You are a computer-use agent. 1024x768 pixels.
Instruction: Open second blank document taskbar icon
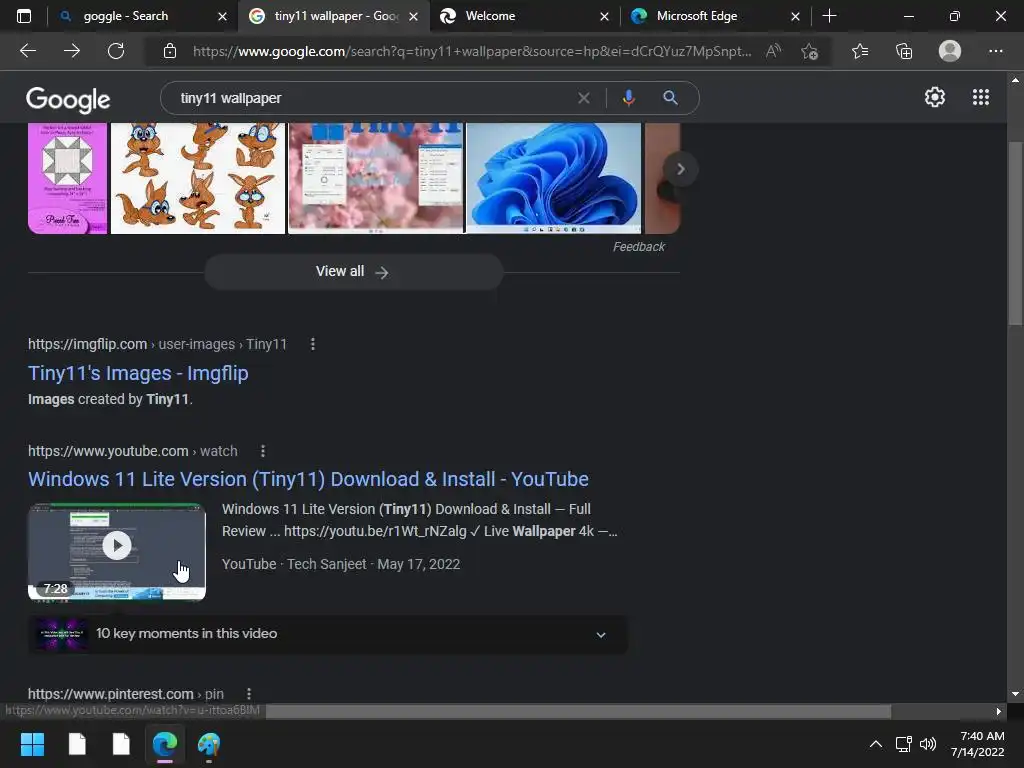click(121, 744)
